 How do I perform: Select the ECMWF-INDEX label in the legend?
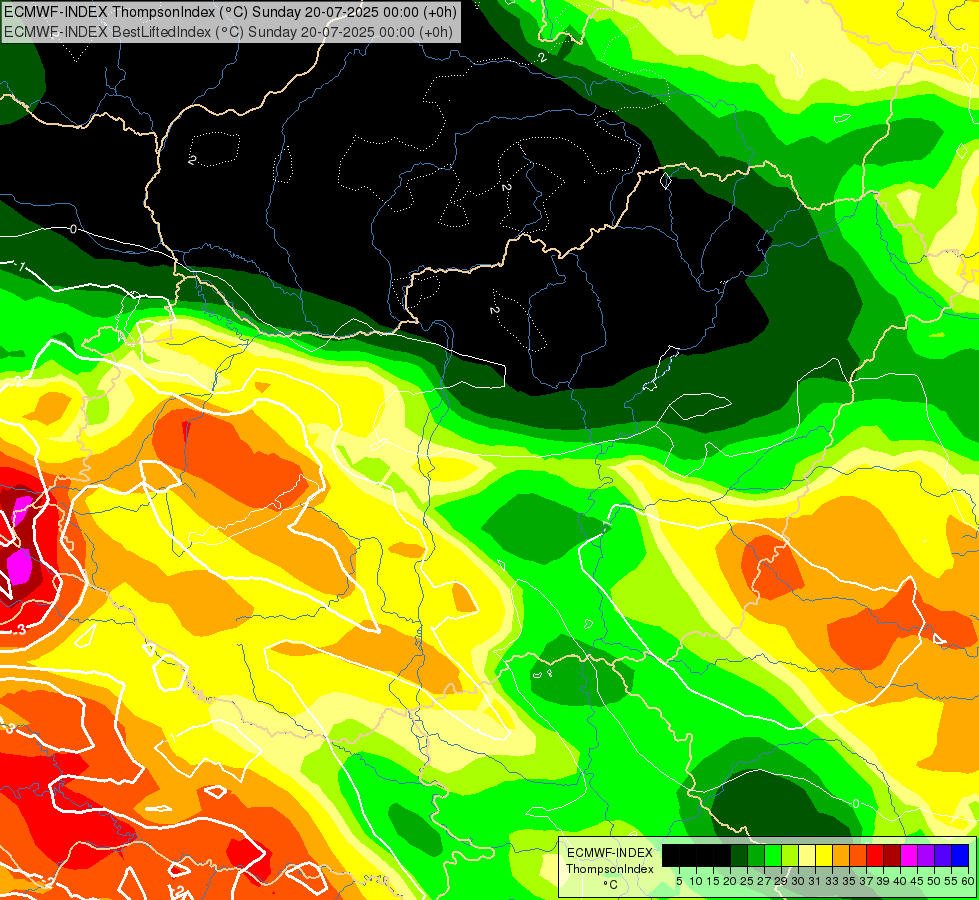tap(610, 853)
